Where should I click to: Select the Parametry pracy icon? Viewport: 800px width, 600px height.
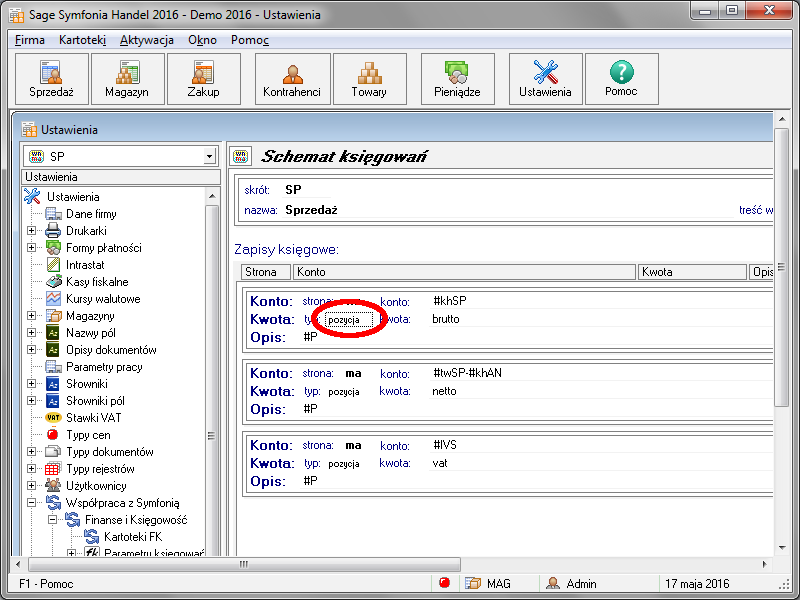54,367
